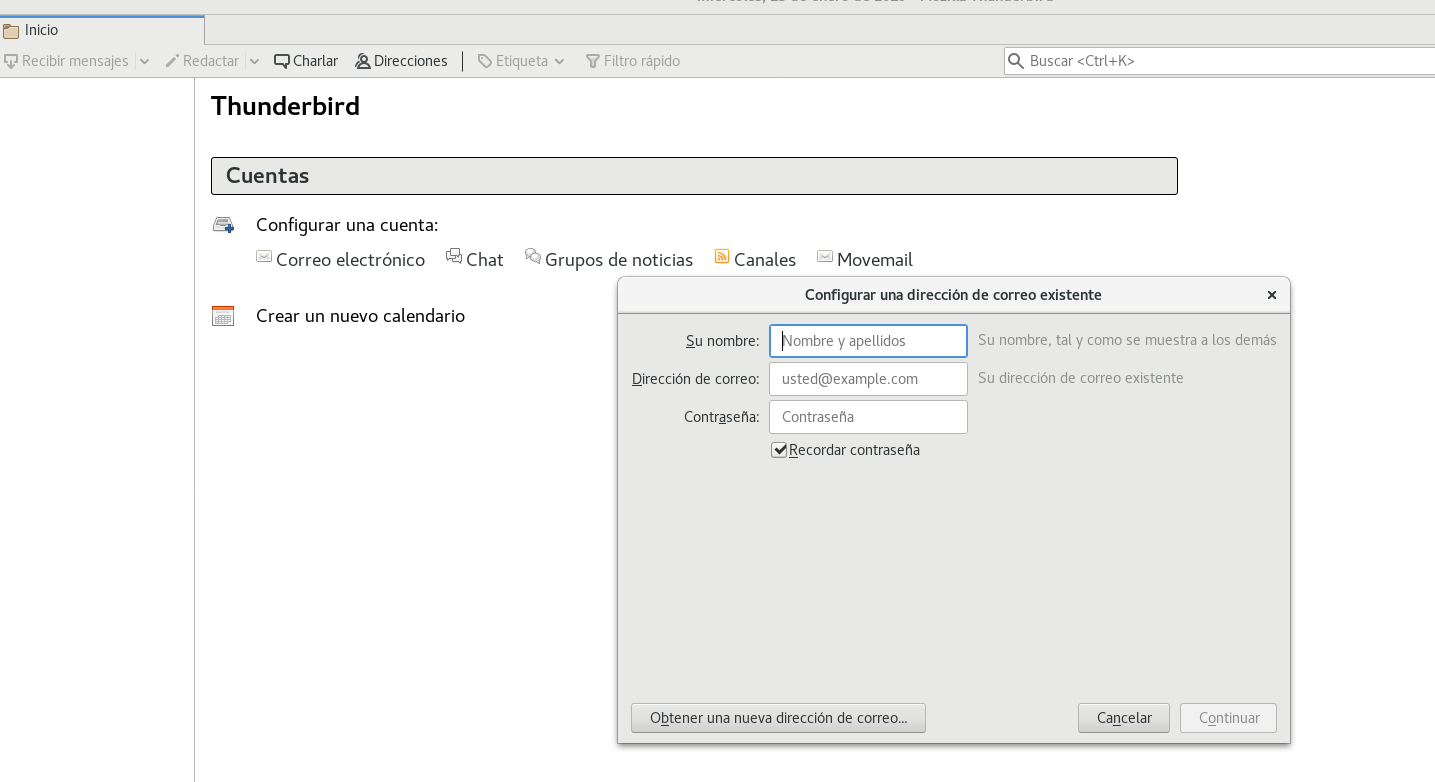Click the Direcciones address book icon
The width and height of the screenshot is (1435, 782).
(x=363, y=61)
